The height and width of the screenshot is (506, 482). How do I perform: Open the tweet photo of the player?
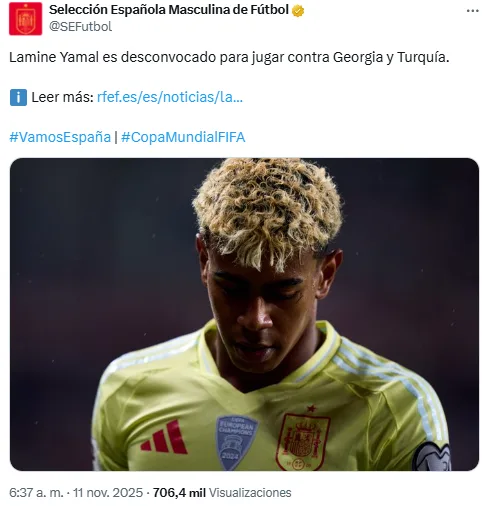(244, 314)
